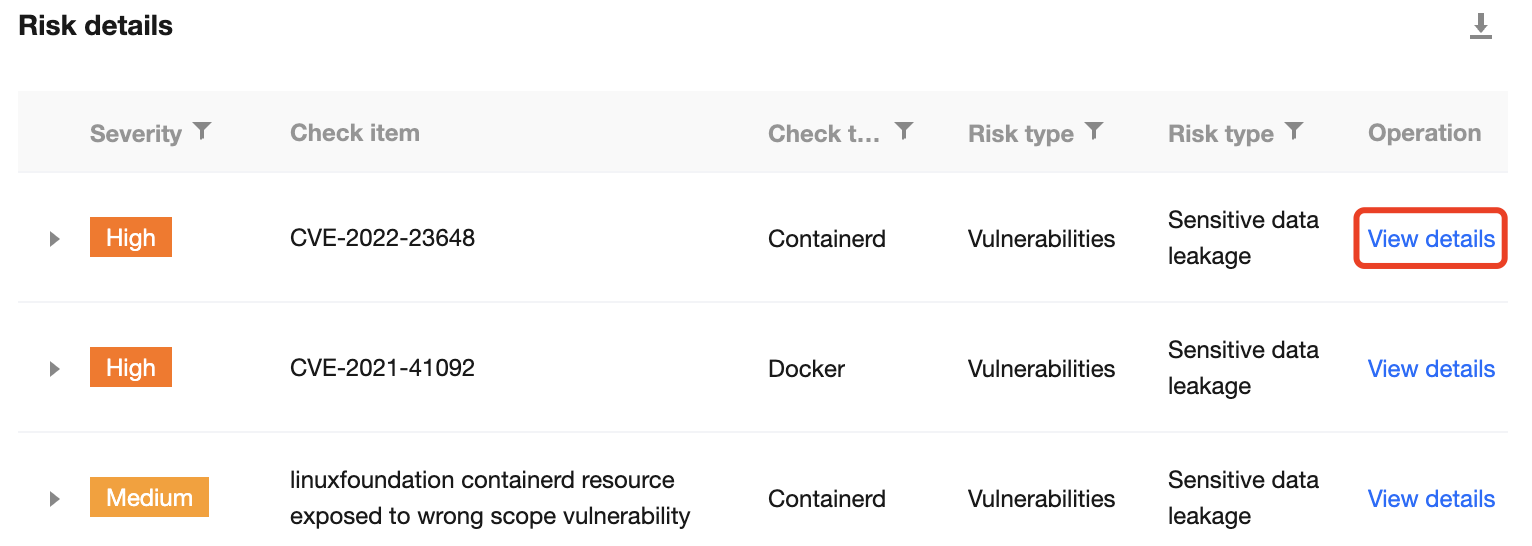This screenshot has width=1532, height=546.
Task: Expand the CVE-2021-41092 row
Action: click(55, 369)
